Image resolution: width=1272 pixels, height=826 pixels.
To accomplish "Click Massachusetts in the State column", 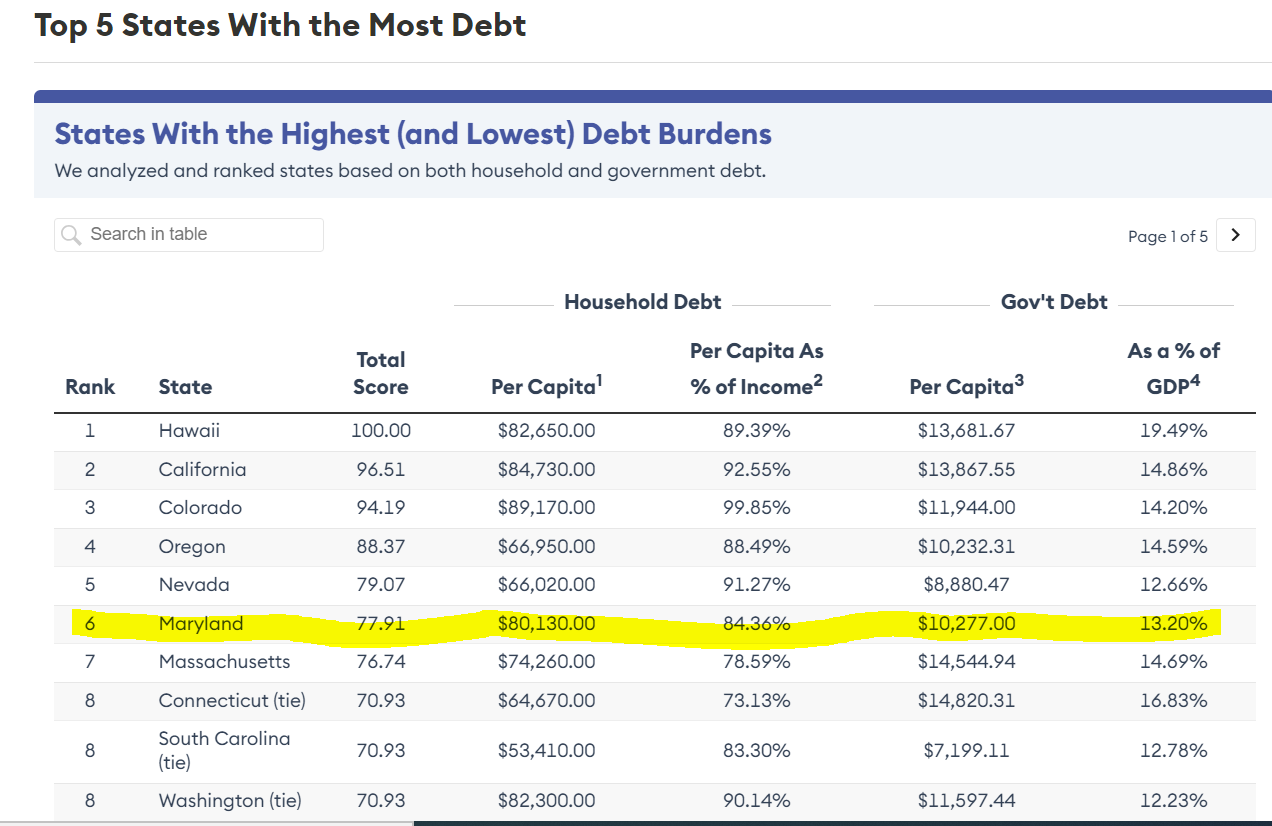I will (x=224, y=662).
